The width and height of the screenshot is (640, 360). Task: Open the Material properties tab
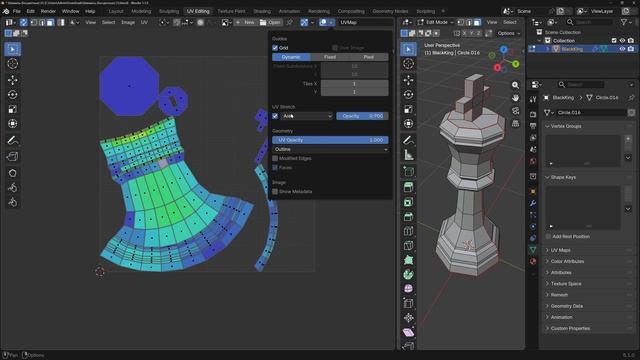point(533,261)
